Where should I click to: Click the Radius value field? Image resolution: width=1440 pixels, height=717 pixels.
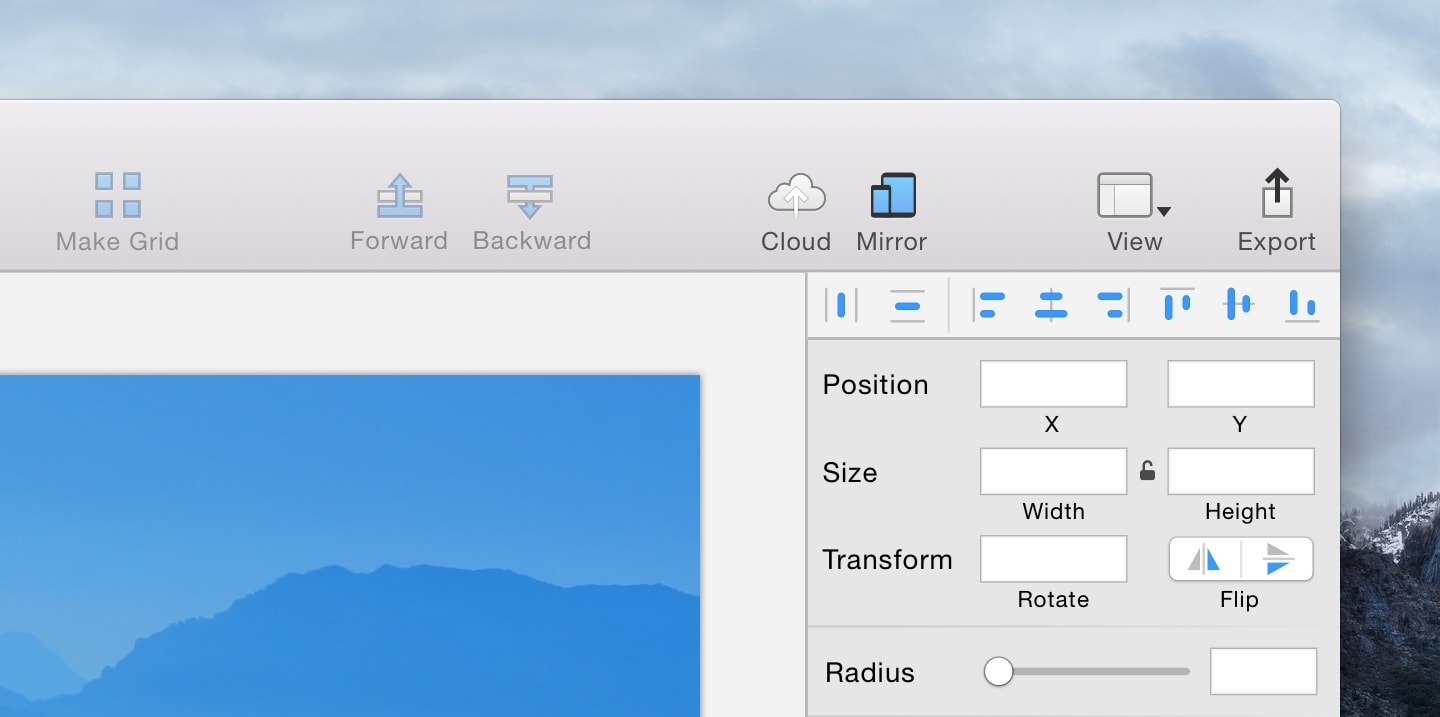pyautogui.click(x=1263, y=671)
